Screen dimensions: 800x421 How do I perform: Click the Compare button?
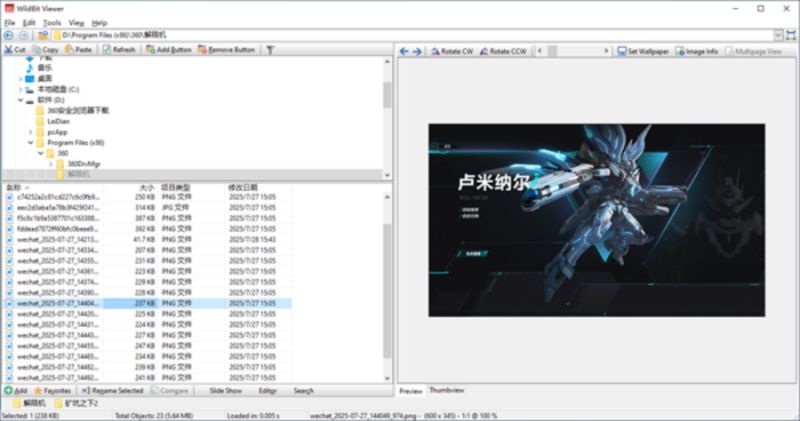pyautogui.click(x=169, y=390)
